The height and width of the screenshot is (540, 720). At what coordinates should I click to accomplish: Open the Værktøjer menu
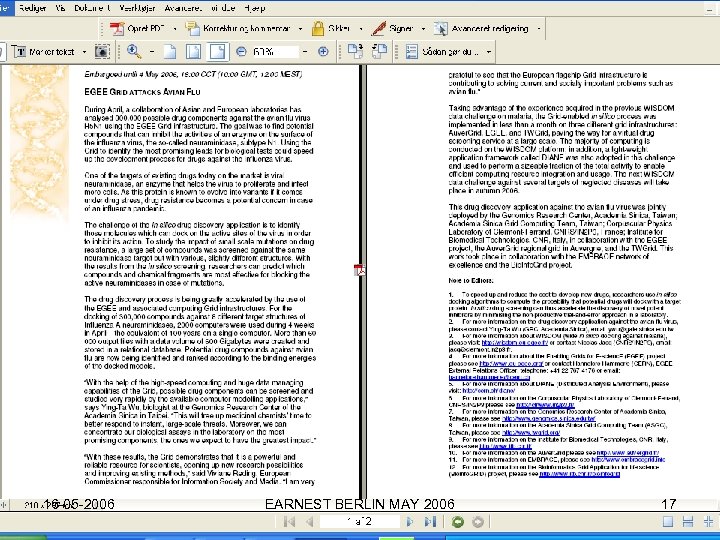pyautogui.click(x=137, y=8)
